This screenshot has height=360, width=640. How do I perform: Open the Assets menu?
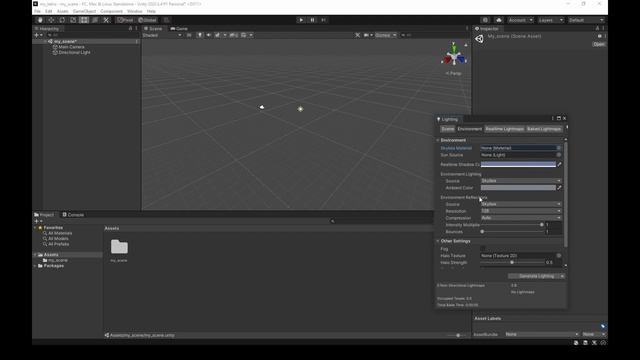pyautogui.click(x=62, y=11)
